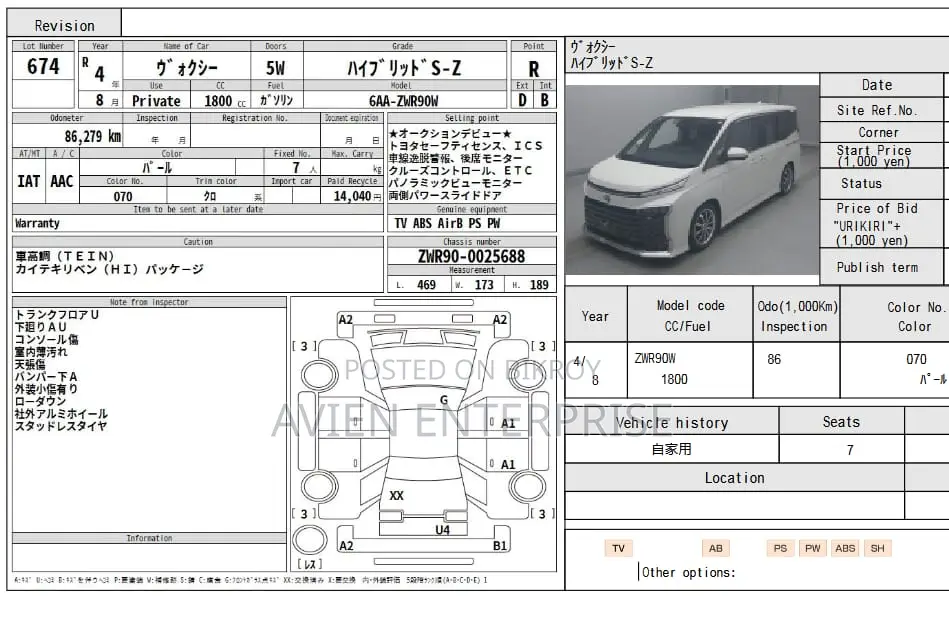Click the 'Note from inspector' heading
This screenshot has width=949, height=637.
149,302
